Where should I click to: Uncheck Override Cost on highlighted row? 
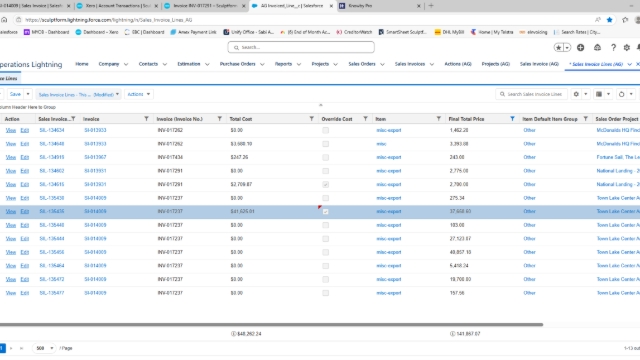pos(325,211)
